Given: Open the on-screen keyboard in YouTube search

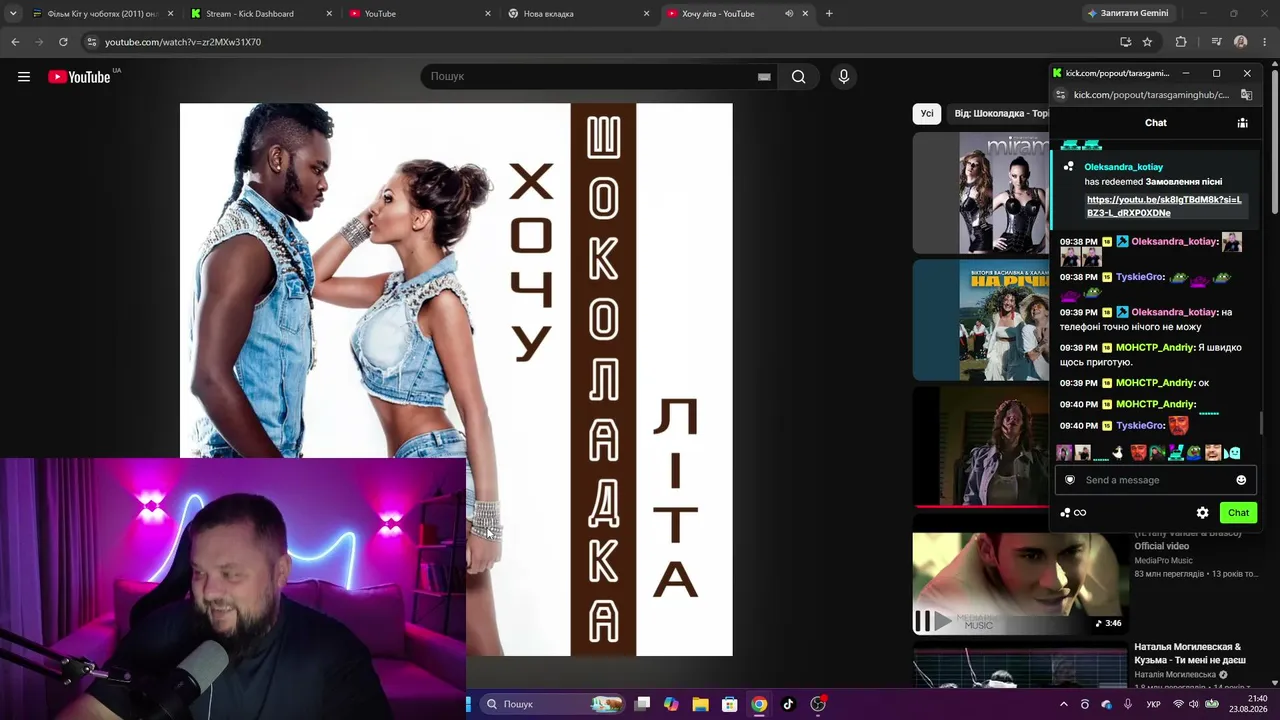Looking at the screenshot, I should click(764, 77).
